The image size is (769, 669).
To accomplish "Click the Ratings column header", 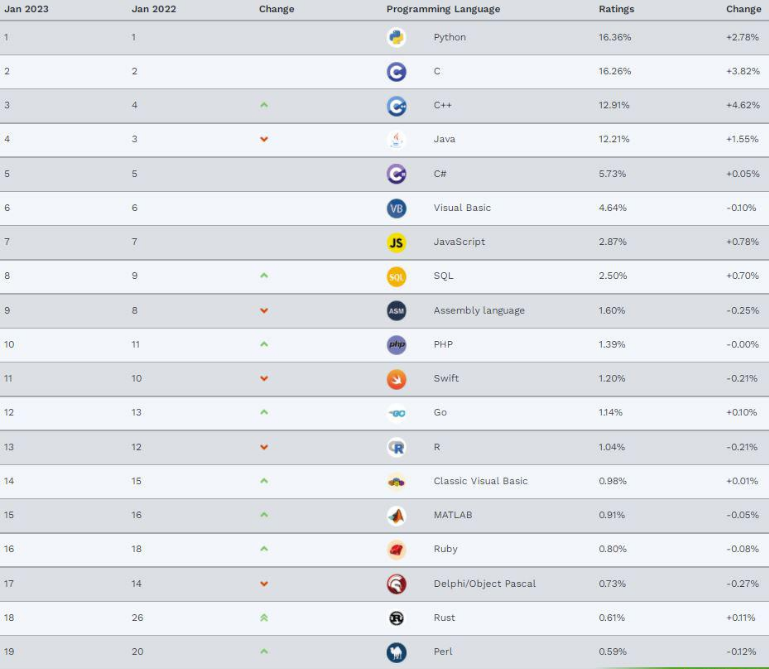I will coord(616,9).
